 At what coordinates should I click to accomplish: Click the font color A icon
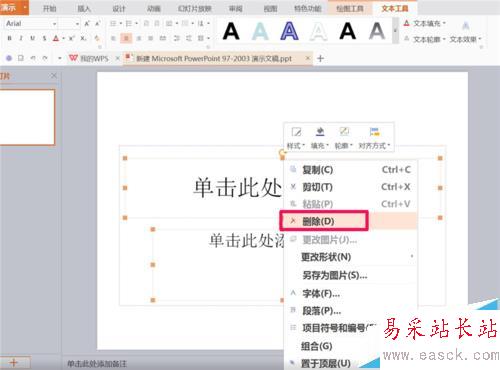pyautogui.click(x=56, y=38)
